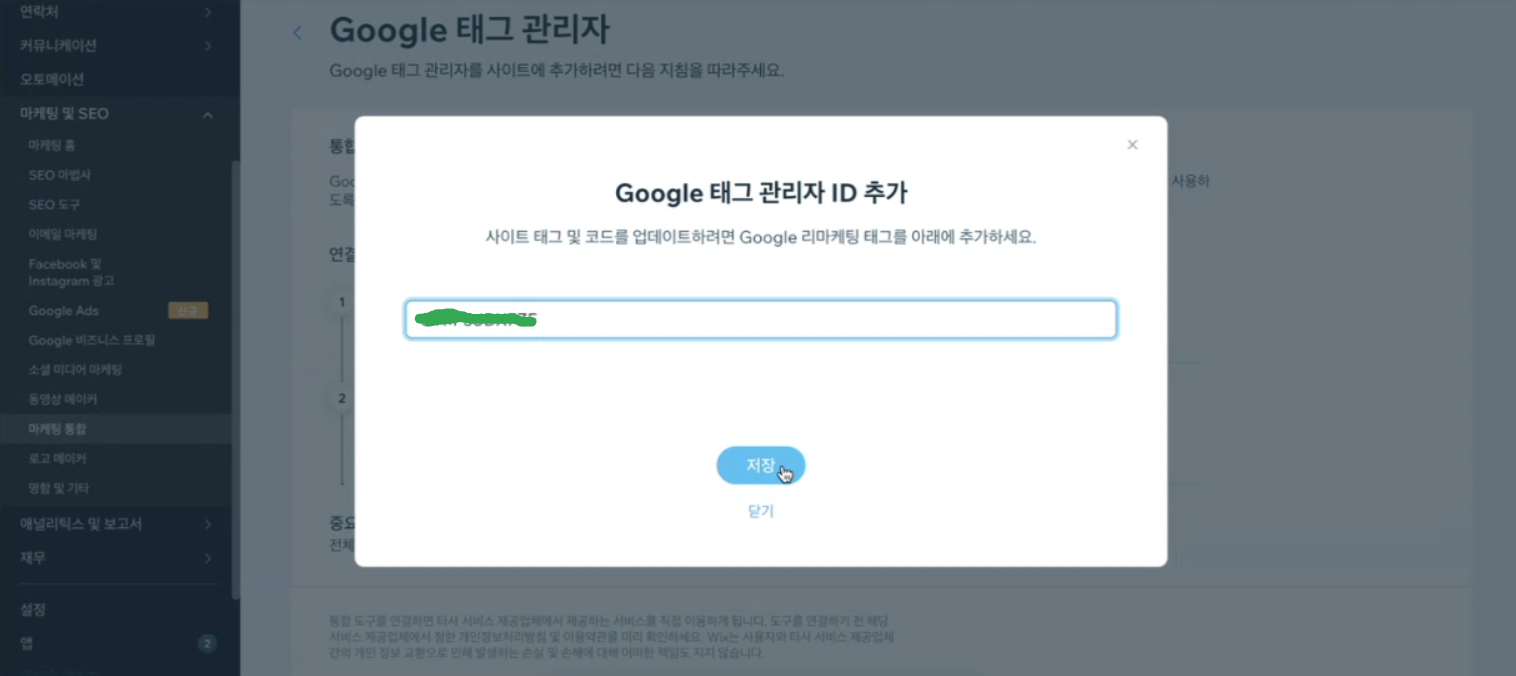The height and width of the screenshot is (676, 1516).
Task: Open Google 비즈니스 프로필
Action: [x=92, y=340]
